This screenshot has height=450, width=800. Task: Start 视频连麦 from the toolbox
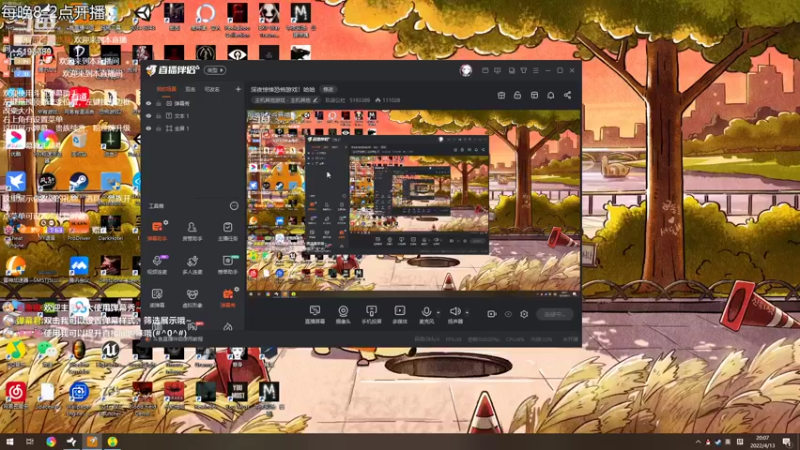157,264
